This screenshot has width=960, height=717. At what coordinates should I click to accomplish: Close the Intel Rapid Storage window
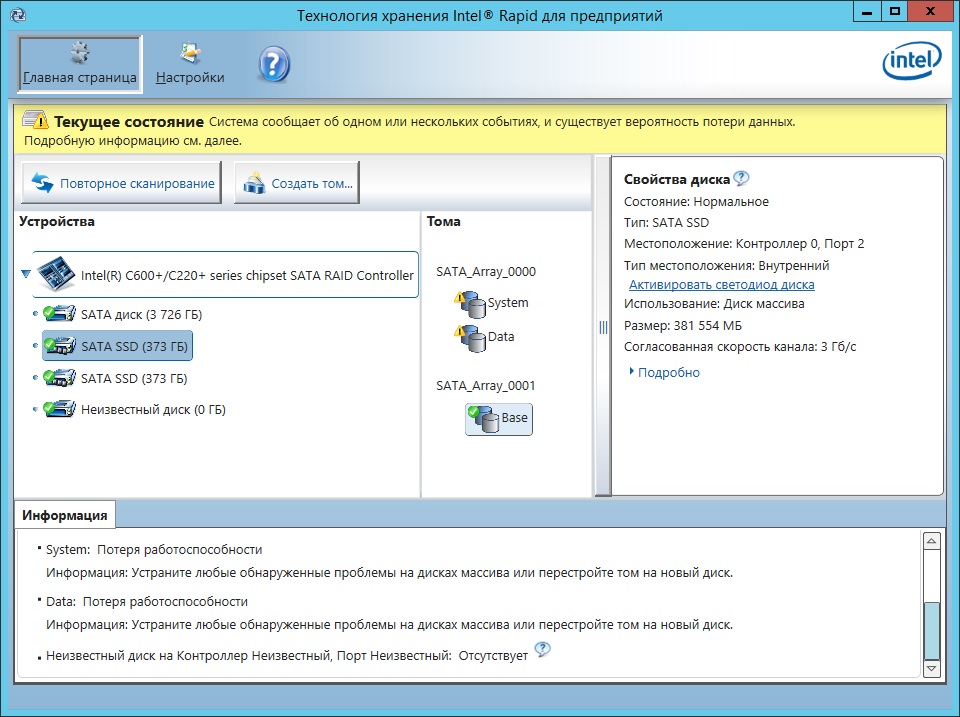(931, 12)
